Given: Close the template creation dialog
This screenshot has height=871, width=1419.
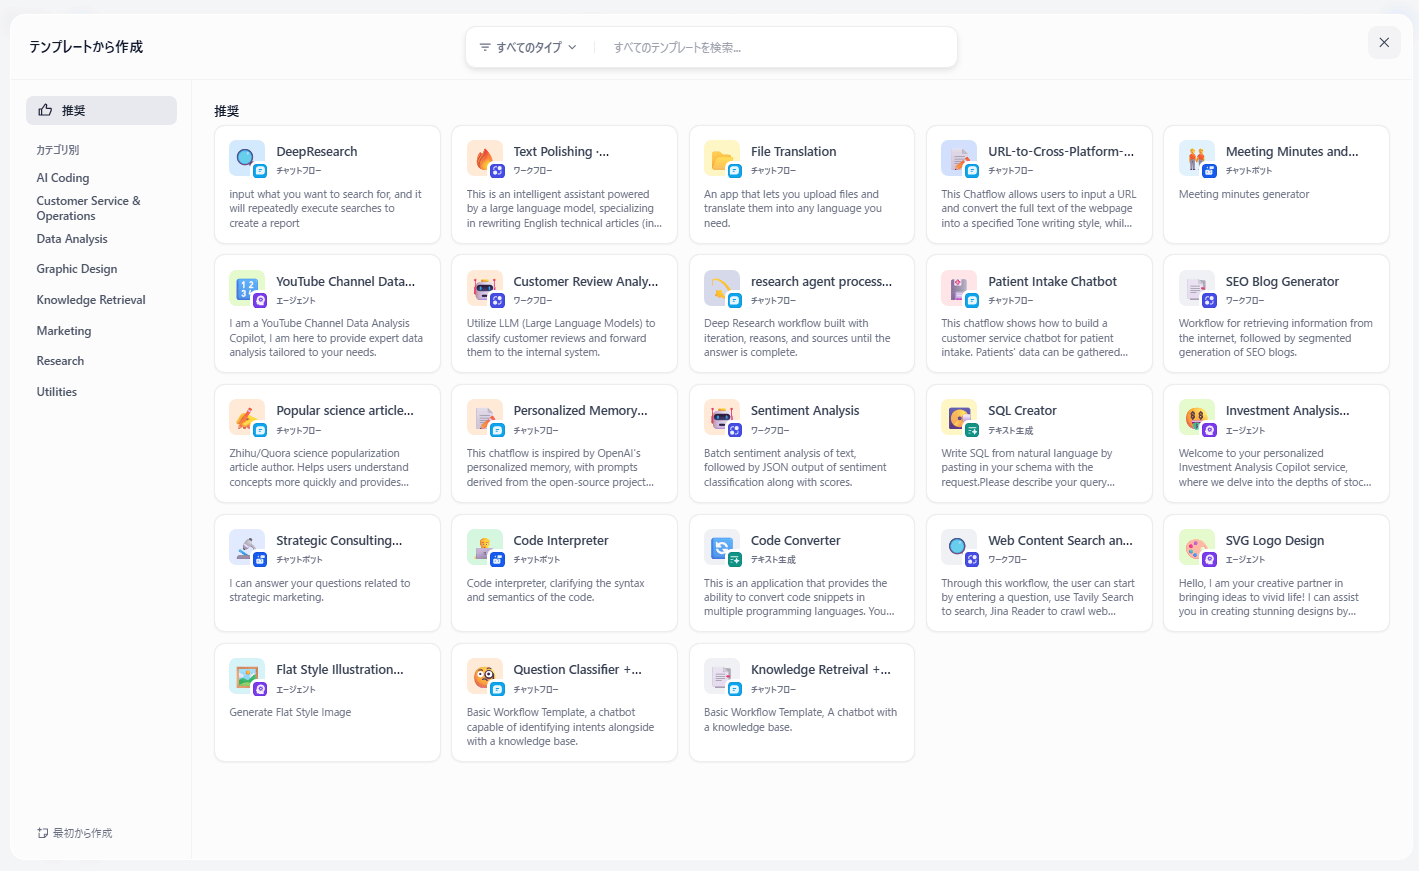Looking at the screenshot, I should tap(1384, 42).
